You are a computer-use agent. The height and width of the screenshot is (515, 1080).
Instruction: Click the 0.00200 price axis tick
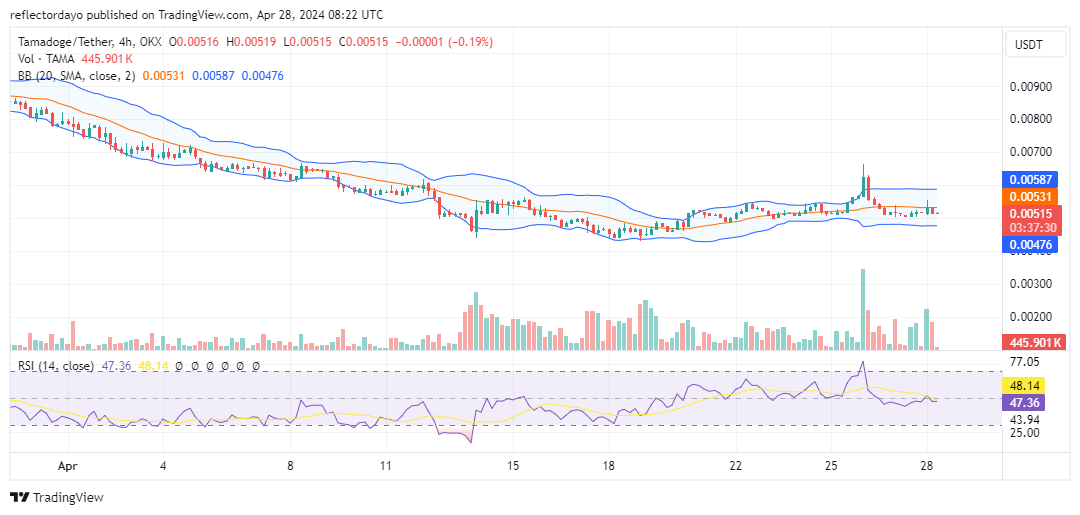[x=1030, y=317]
